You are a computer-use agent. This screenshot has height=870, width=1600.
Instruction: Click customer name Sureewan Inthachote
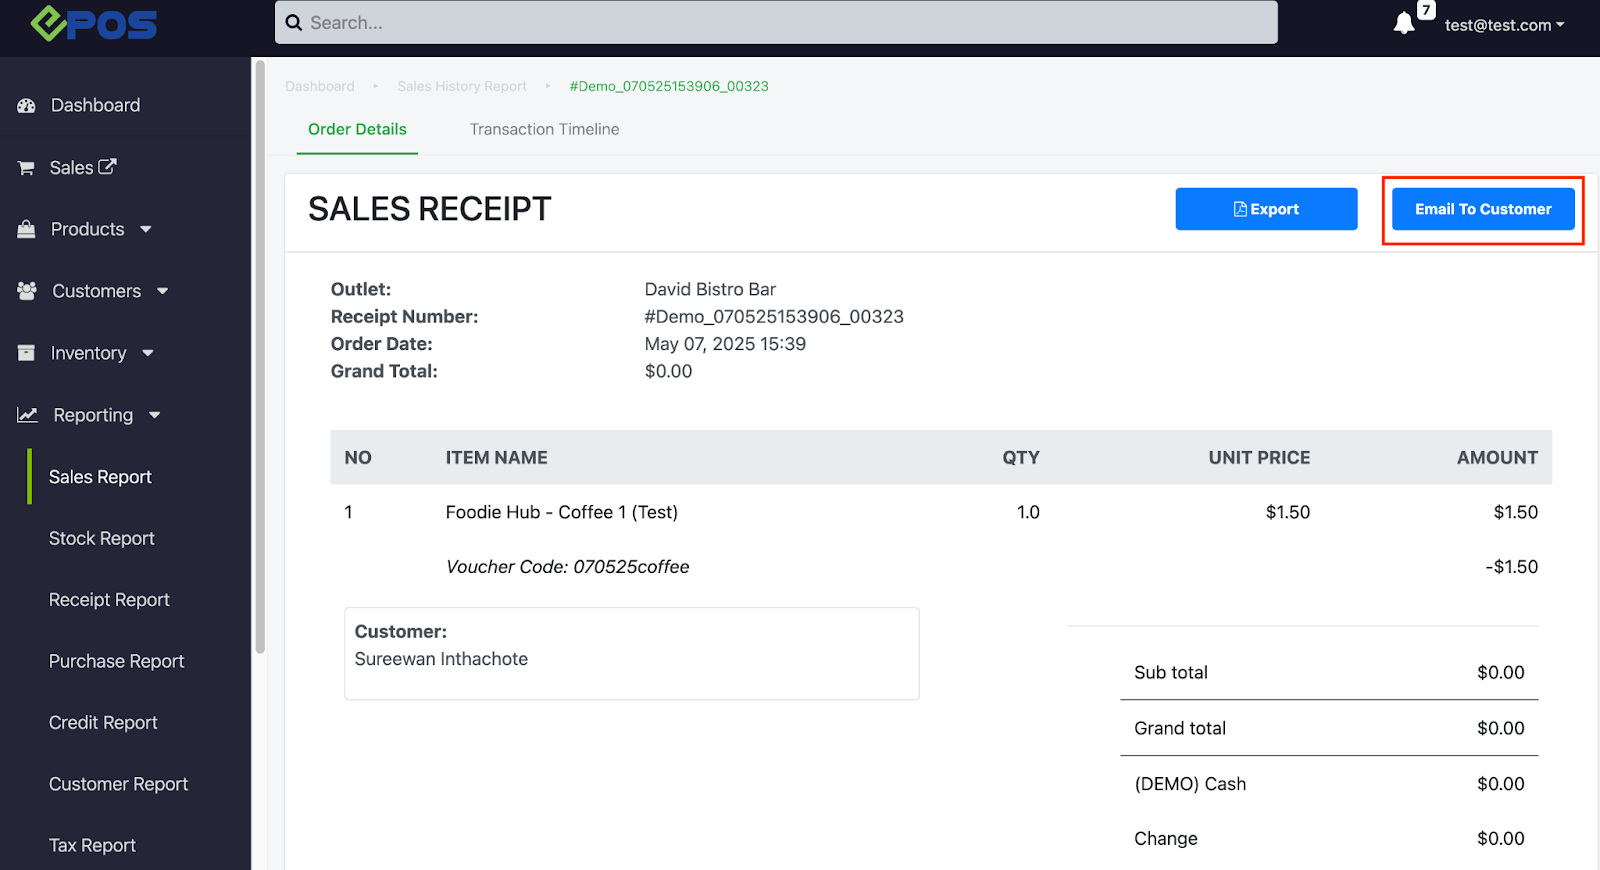[441, 659]
